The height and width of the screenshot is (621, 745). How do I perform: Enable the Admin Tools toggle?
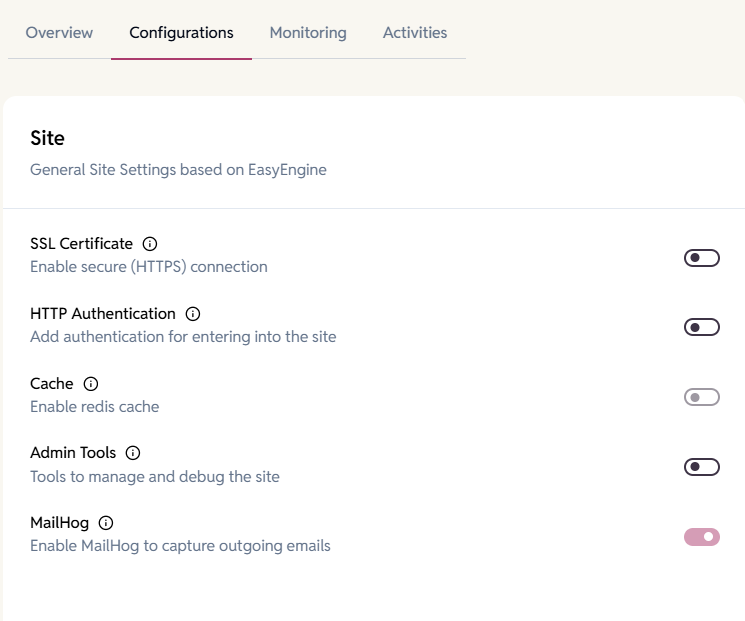point(701,467)
